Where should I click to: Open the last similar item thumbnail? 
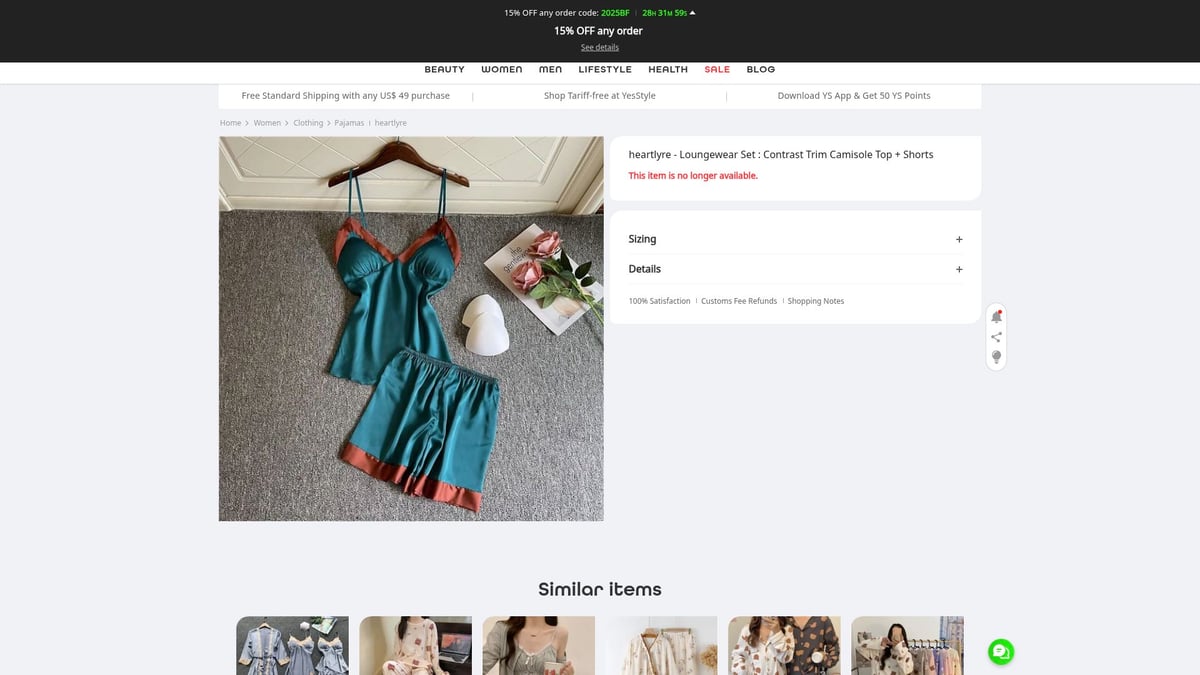pyautogui.click(x=907, y=645)
